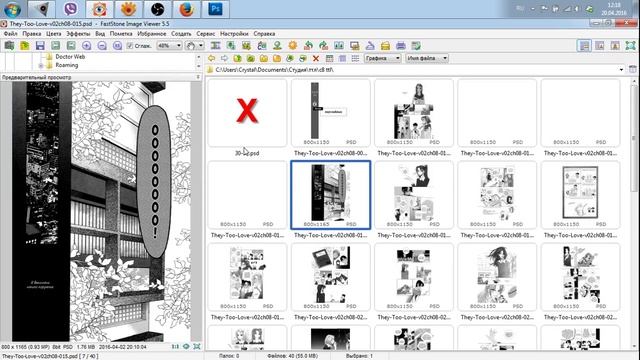Select the Roaming folder in tree
Image resolution: width=640 pixels, height=360 pixels.
click(67, 65)
